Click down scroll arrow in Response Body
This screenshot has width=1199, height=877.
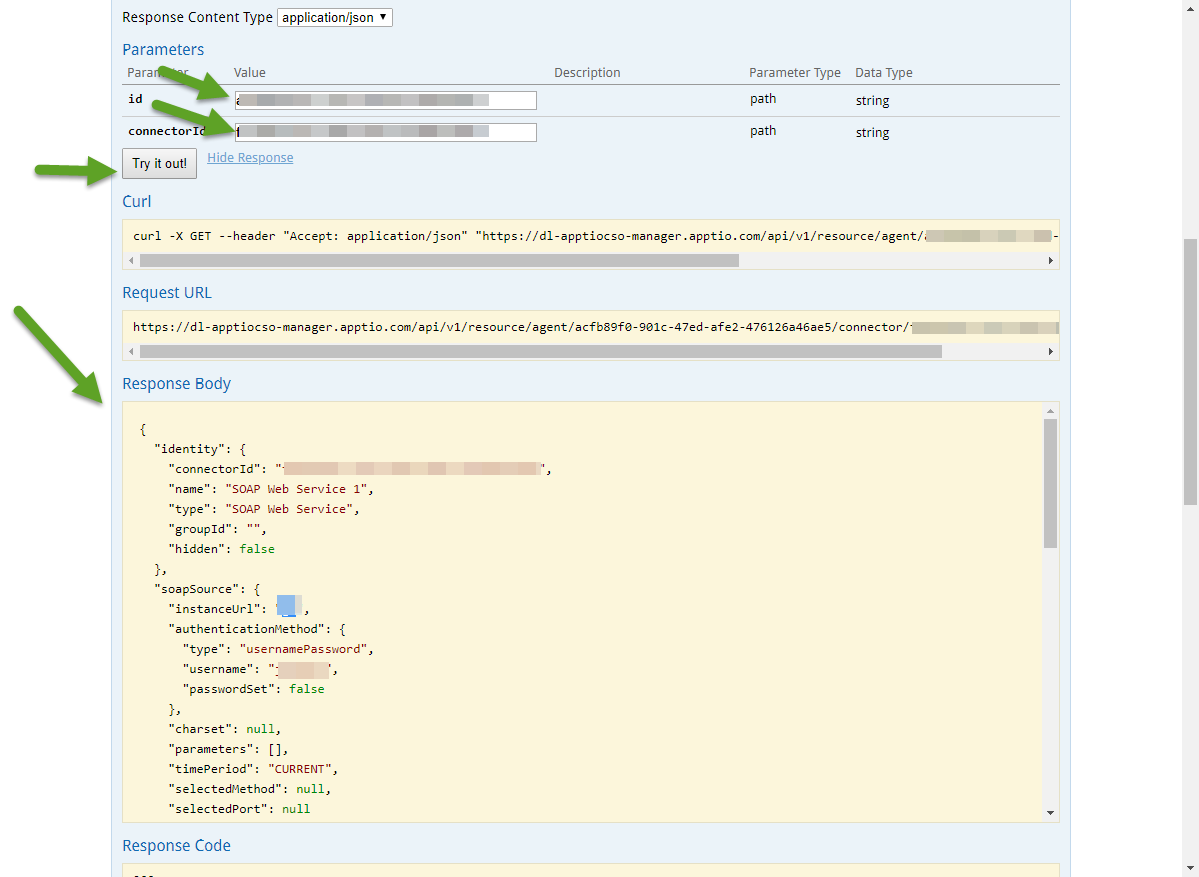point(1050,813)
